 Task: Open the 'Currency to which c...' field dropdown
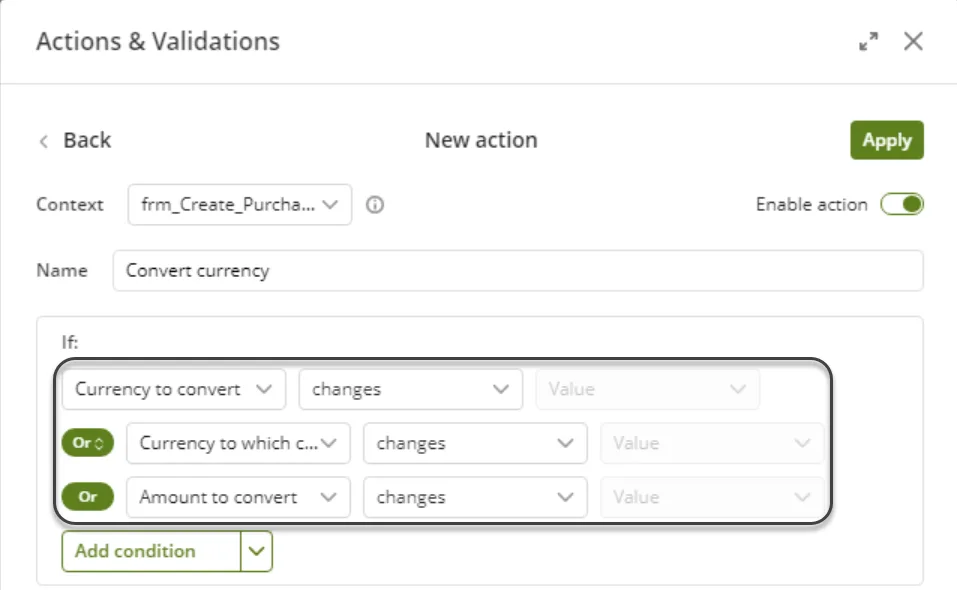click(239, 443)
